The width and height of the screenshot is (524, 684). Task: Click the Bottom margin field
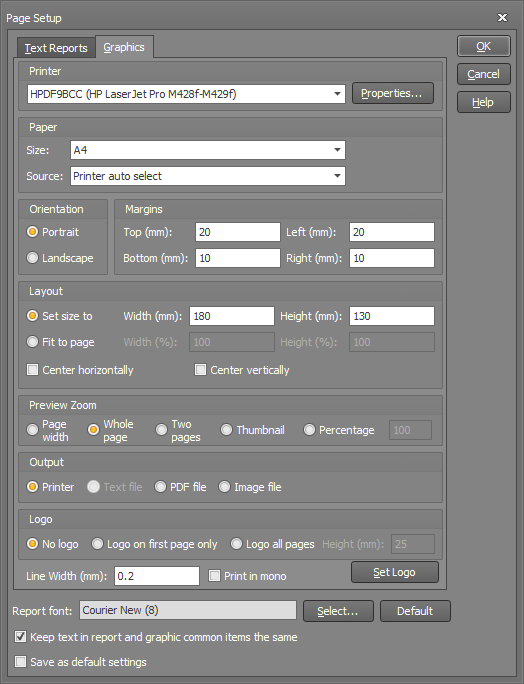coord(238,258)
